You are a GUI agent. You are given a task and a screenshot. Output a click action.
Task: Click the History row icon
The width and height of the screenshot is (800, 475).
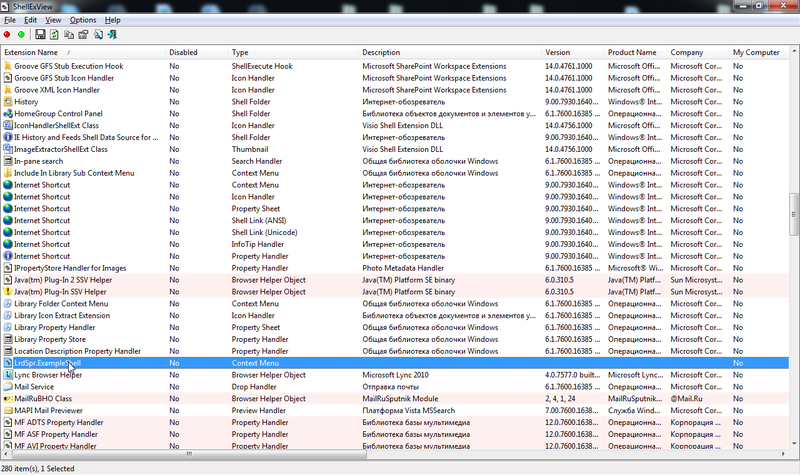[8, 102]
